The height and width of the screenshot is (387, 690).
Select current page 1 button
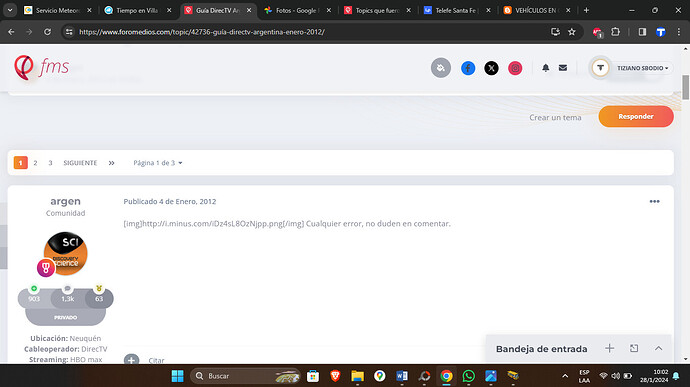click(20, 163)
